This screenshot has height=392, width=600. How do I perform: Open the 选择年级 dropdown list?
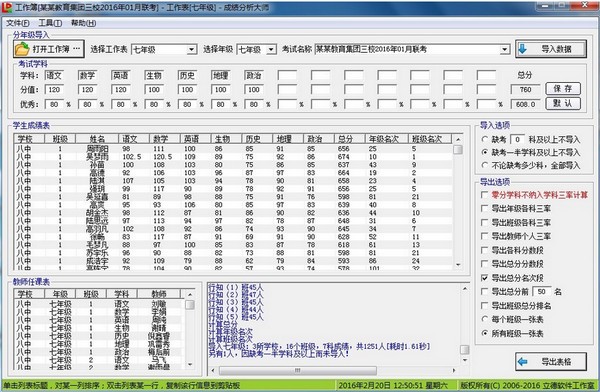[x=271, y=49]
